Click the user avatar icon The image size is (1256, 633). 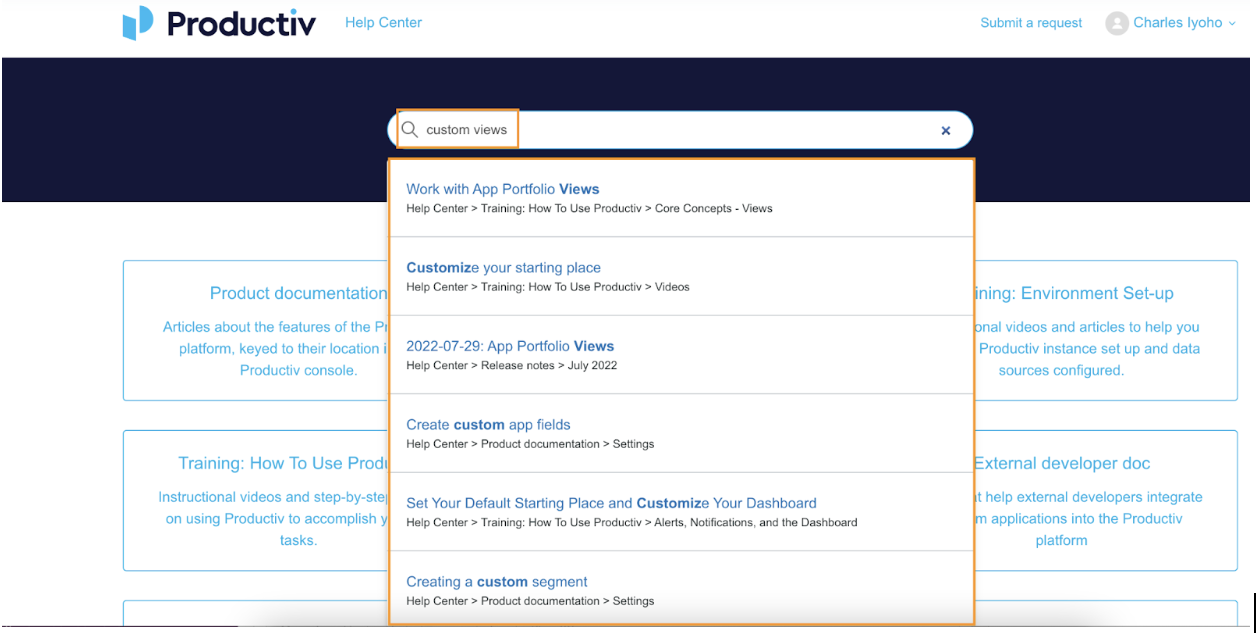[1116, 23]
